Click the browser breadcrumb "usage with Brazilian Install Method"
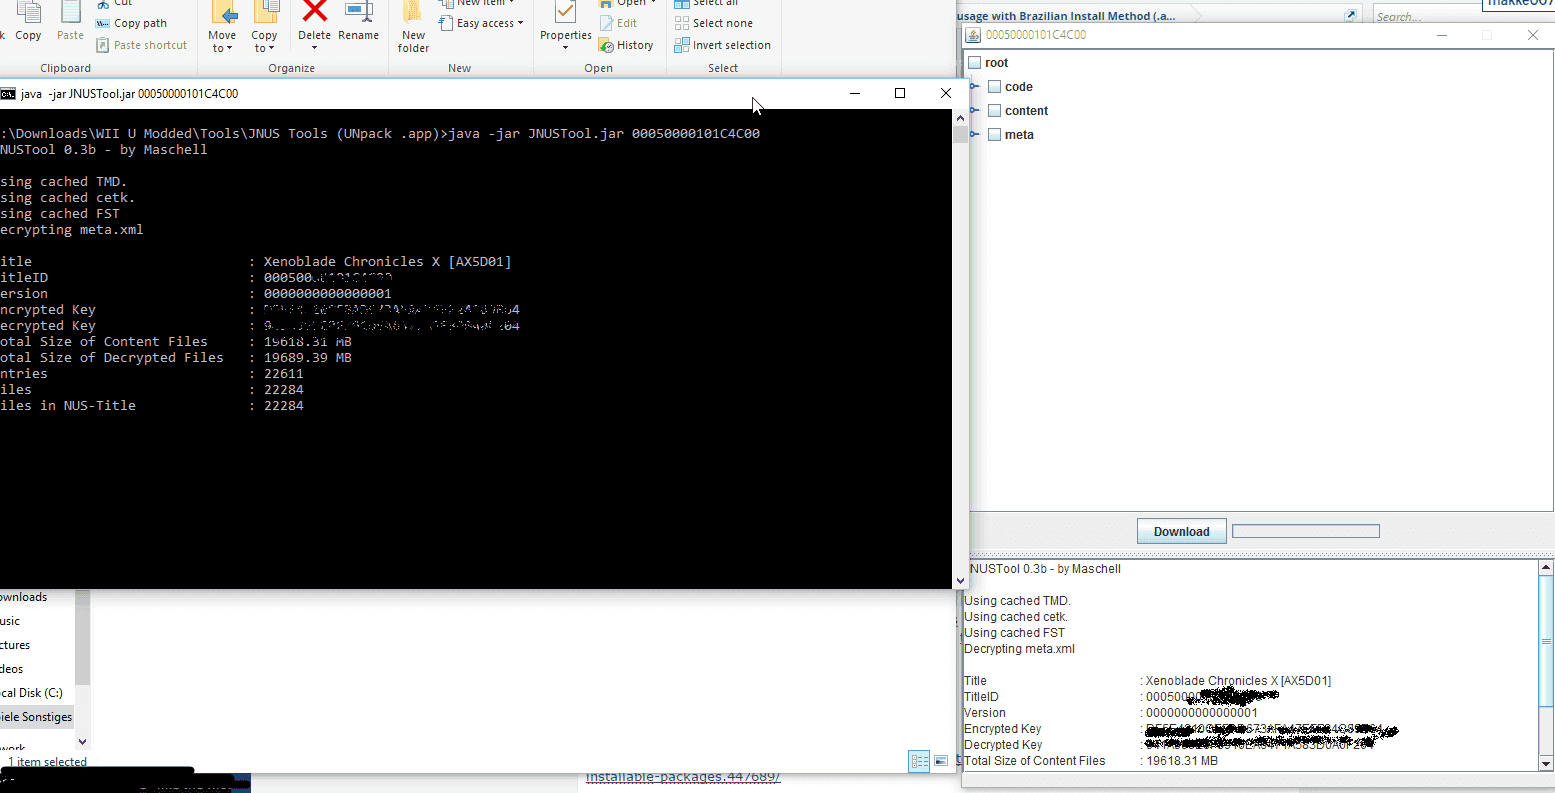 (x=1067, y=16)
